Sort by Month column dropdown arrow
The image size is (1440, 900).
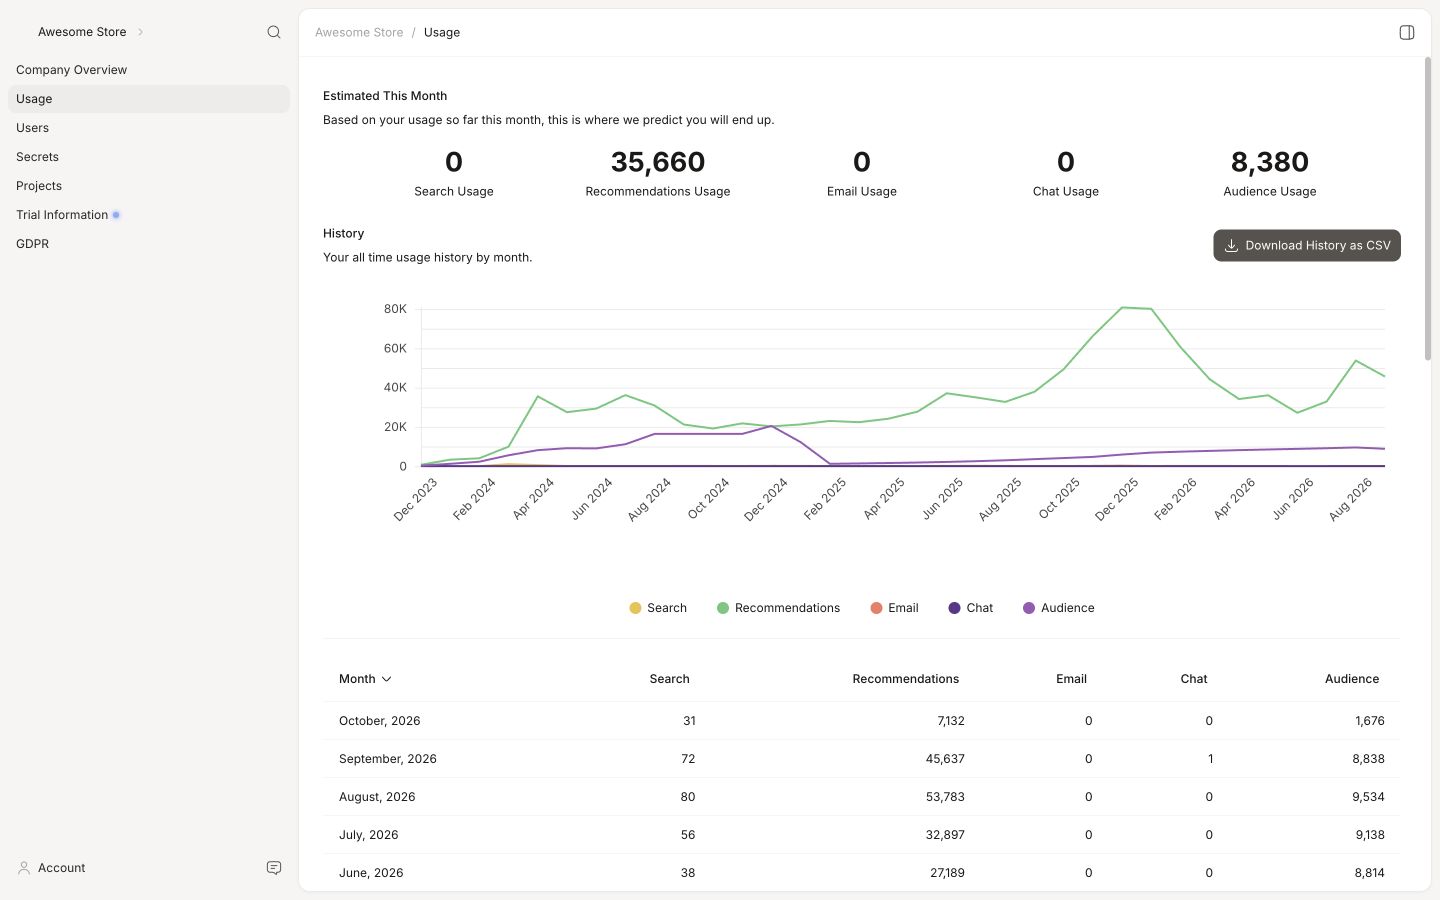pyautogui.click(x=387, y=679)
